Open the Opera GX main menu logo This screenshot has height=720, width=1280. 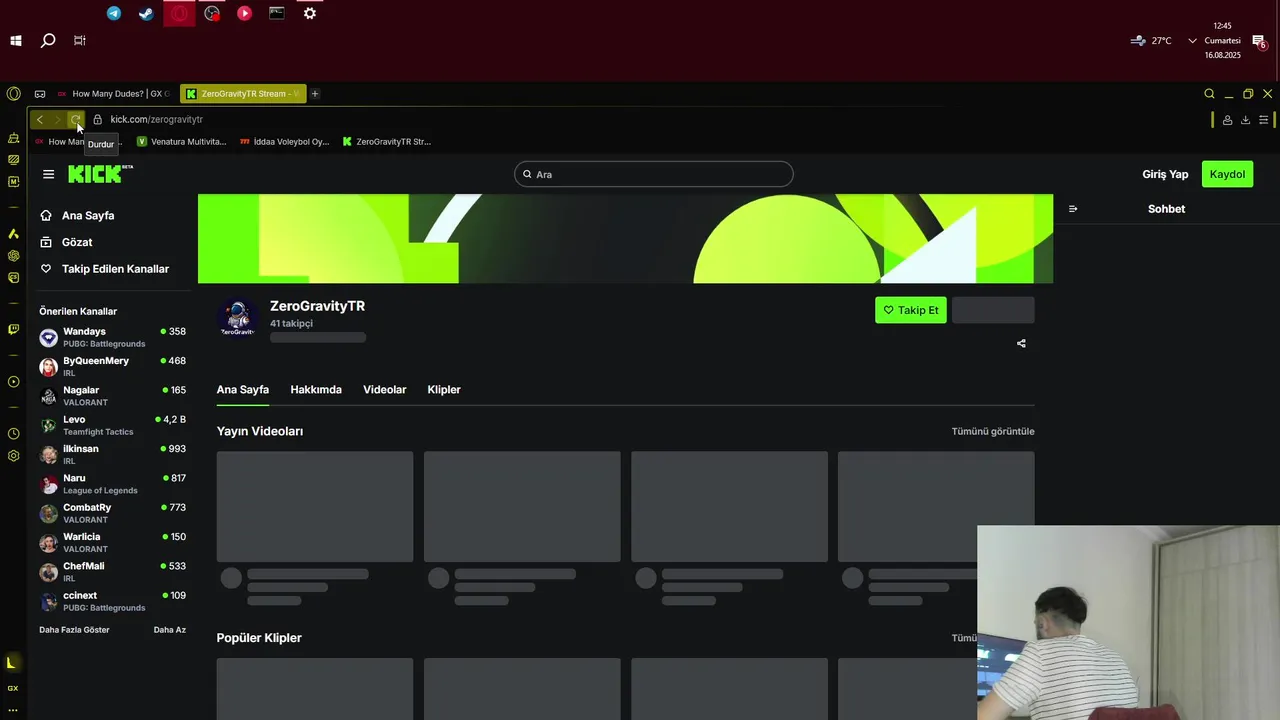click(13, 94)
